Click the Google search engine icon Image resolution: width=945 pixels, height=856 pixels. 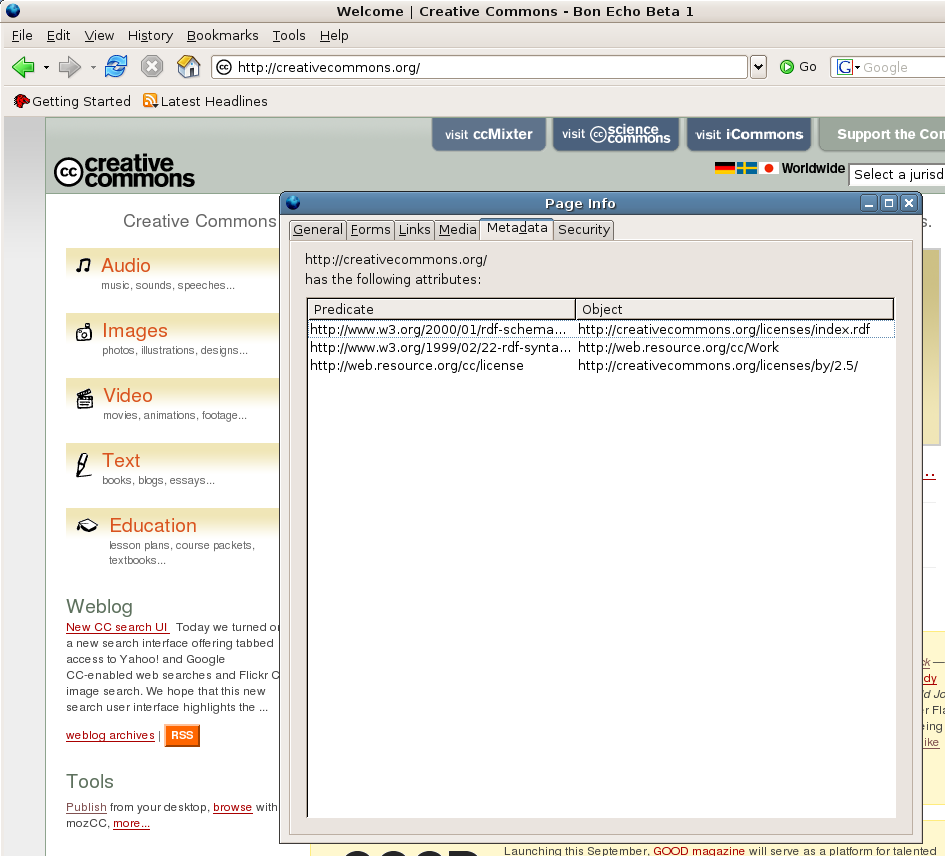[844, 67]
